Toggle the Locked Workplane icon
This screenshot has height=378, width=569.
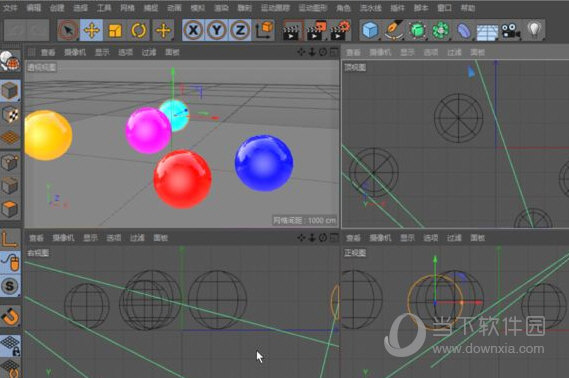point(10,345)
